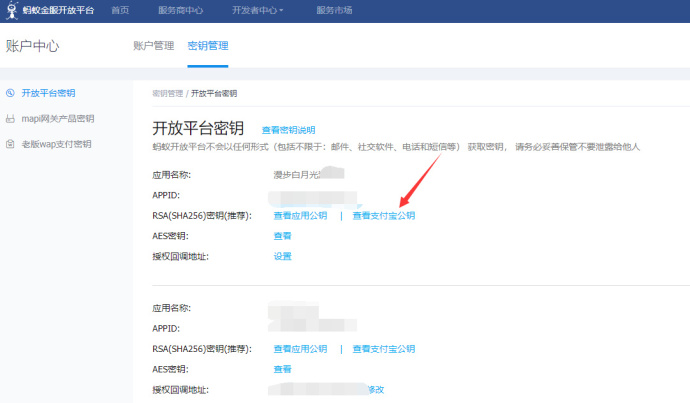Click the 开放平台密钥 sidebar key icon

(10, 93)
